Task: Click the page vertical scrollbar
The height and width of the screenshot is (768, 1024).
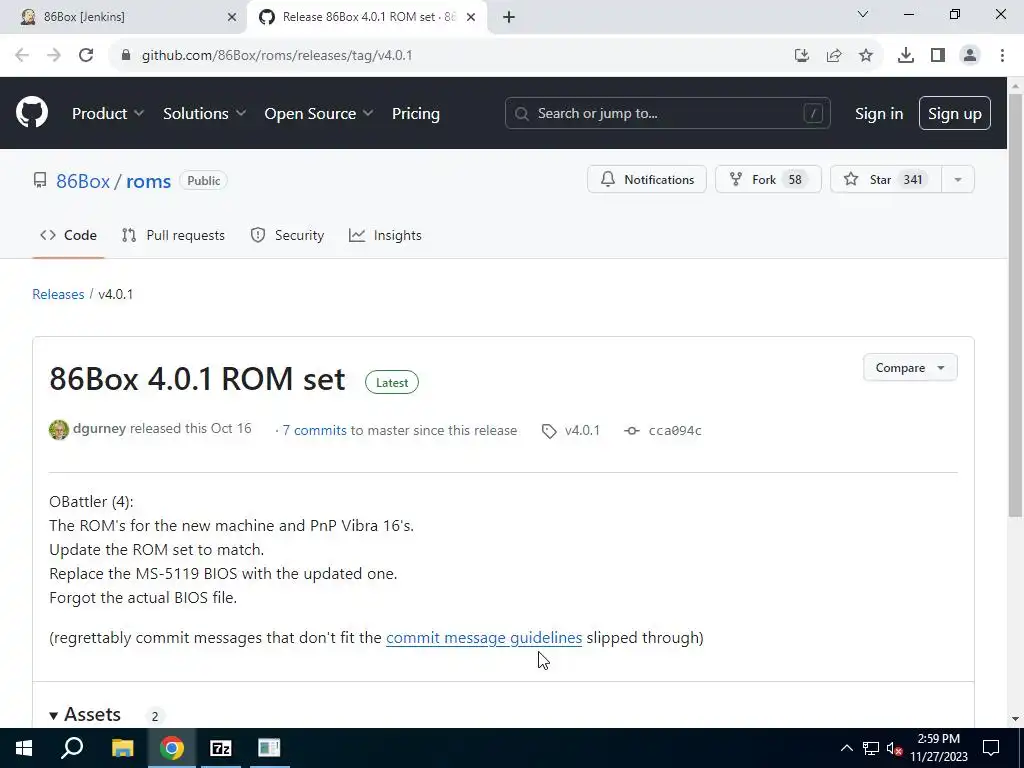Action: [1016, 307]
